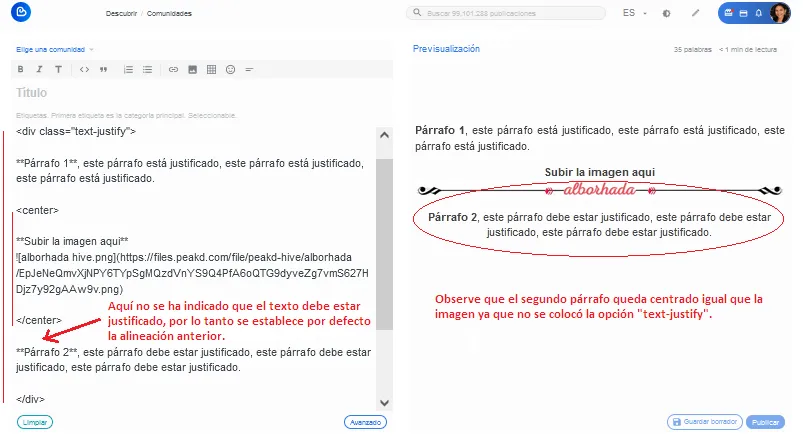Click the '**Párrafo 1**' text in the editor
Screen dimensions: 803x442
[x=47, y=163]
